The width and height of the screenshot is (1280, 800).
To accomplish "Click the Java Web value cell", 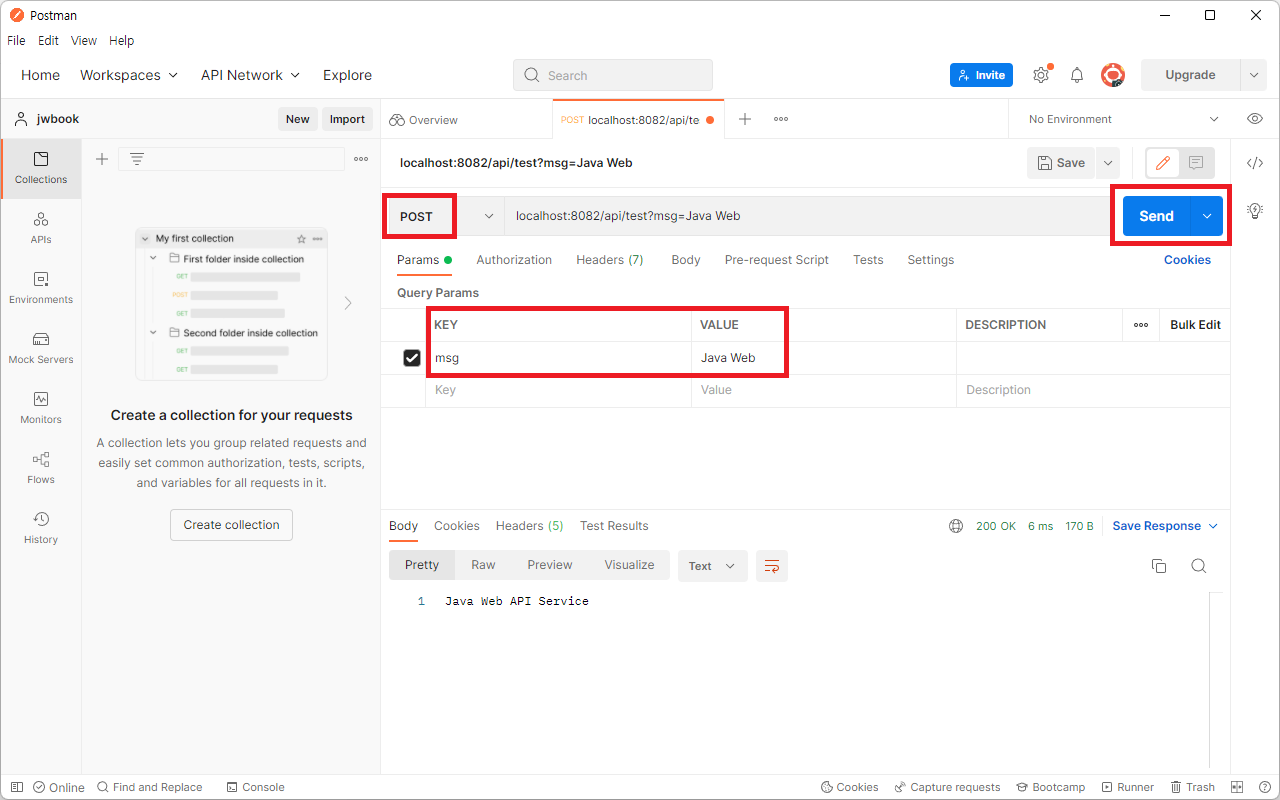I will click(824, 358).
